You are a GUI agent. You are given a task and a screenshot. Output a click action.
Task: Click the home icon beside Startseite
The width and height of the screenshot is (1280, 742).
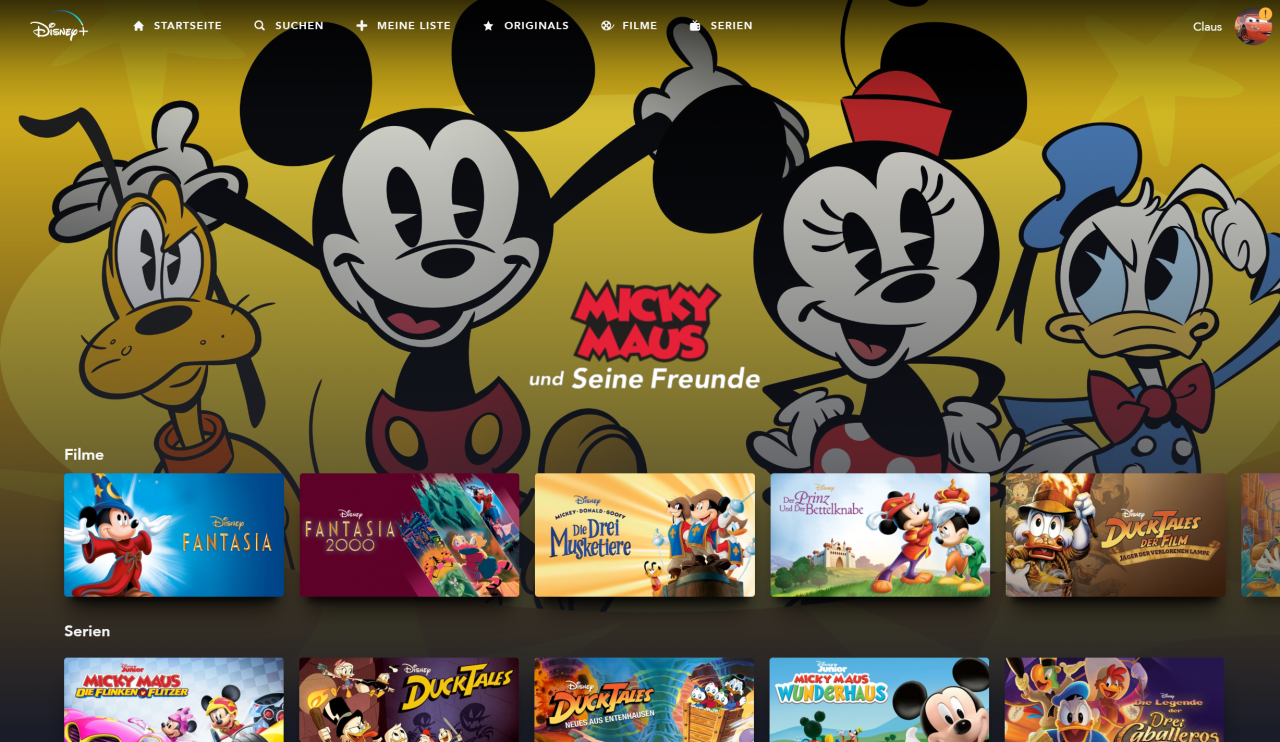point(139,26)
